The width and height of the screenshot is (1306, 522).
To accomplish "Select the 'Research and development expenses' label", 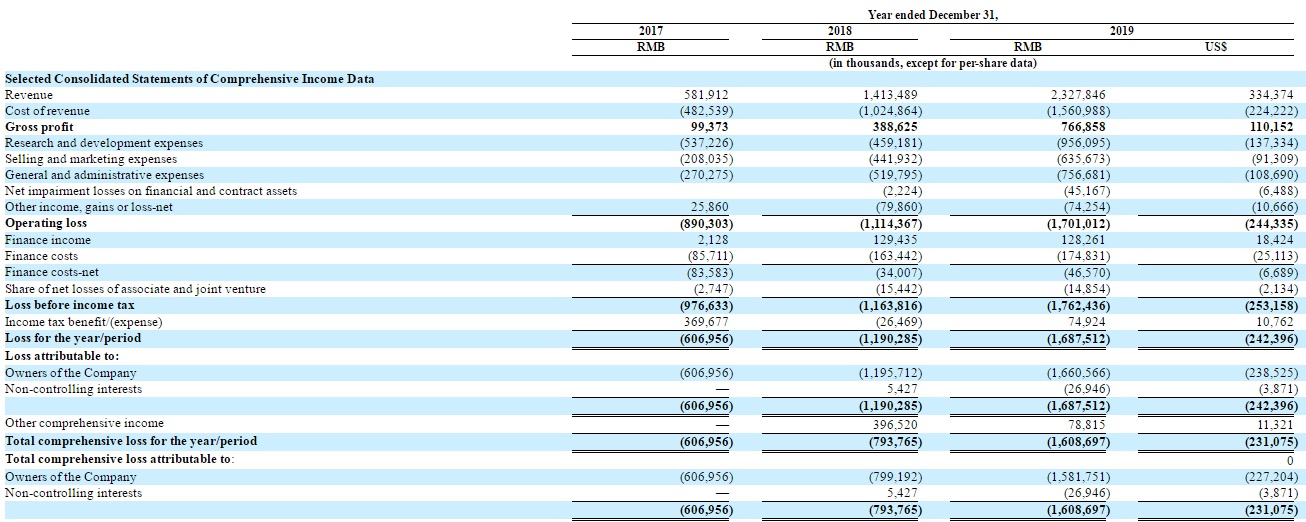I will (x=104, y=143).
